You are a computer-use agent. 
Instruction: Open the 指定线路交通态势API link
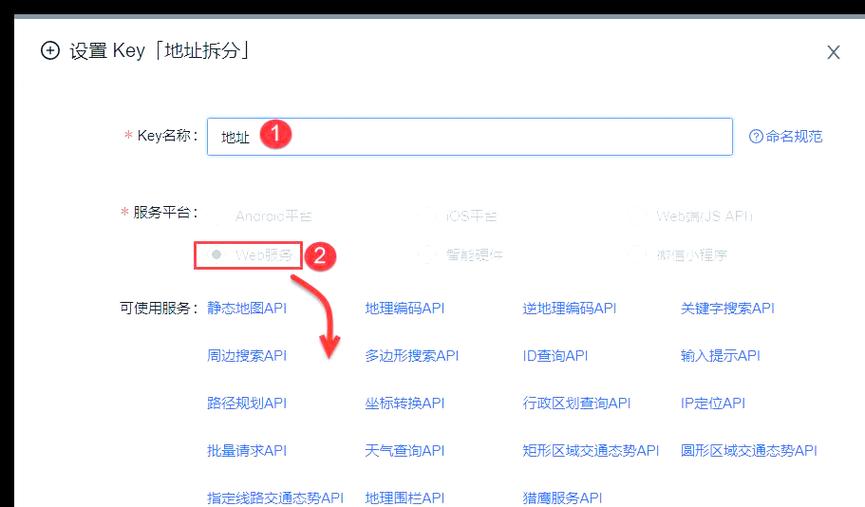(x=275, y=498)
